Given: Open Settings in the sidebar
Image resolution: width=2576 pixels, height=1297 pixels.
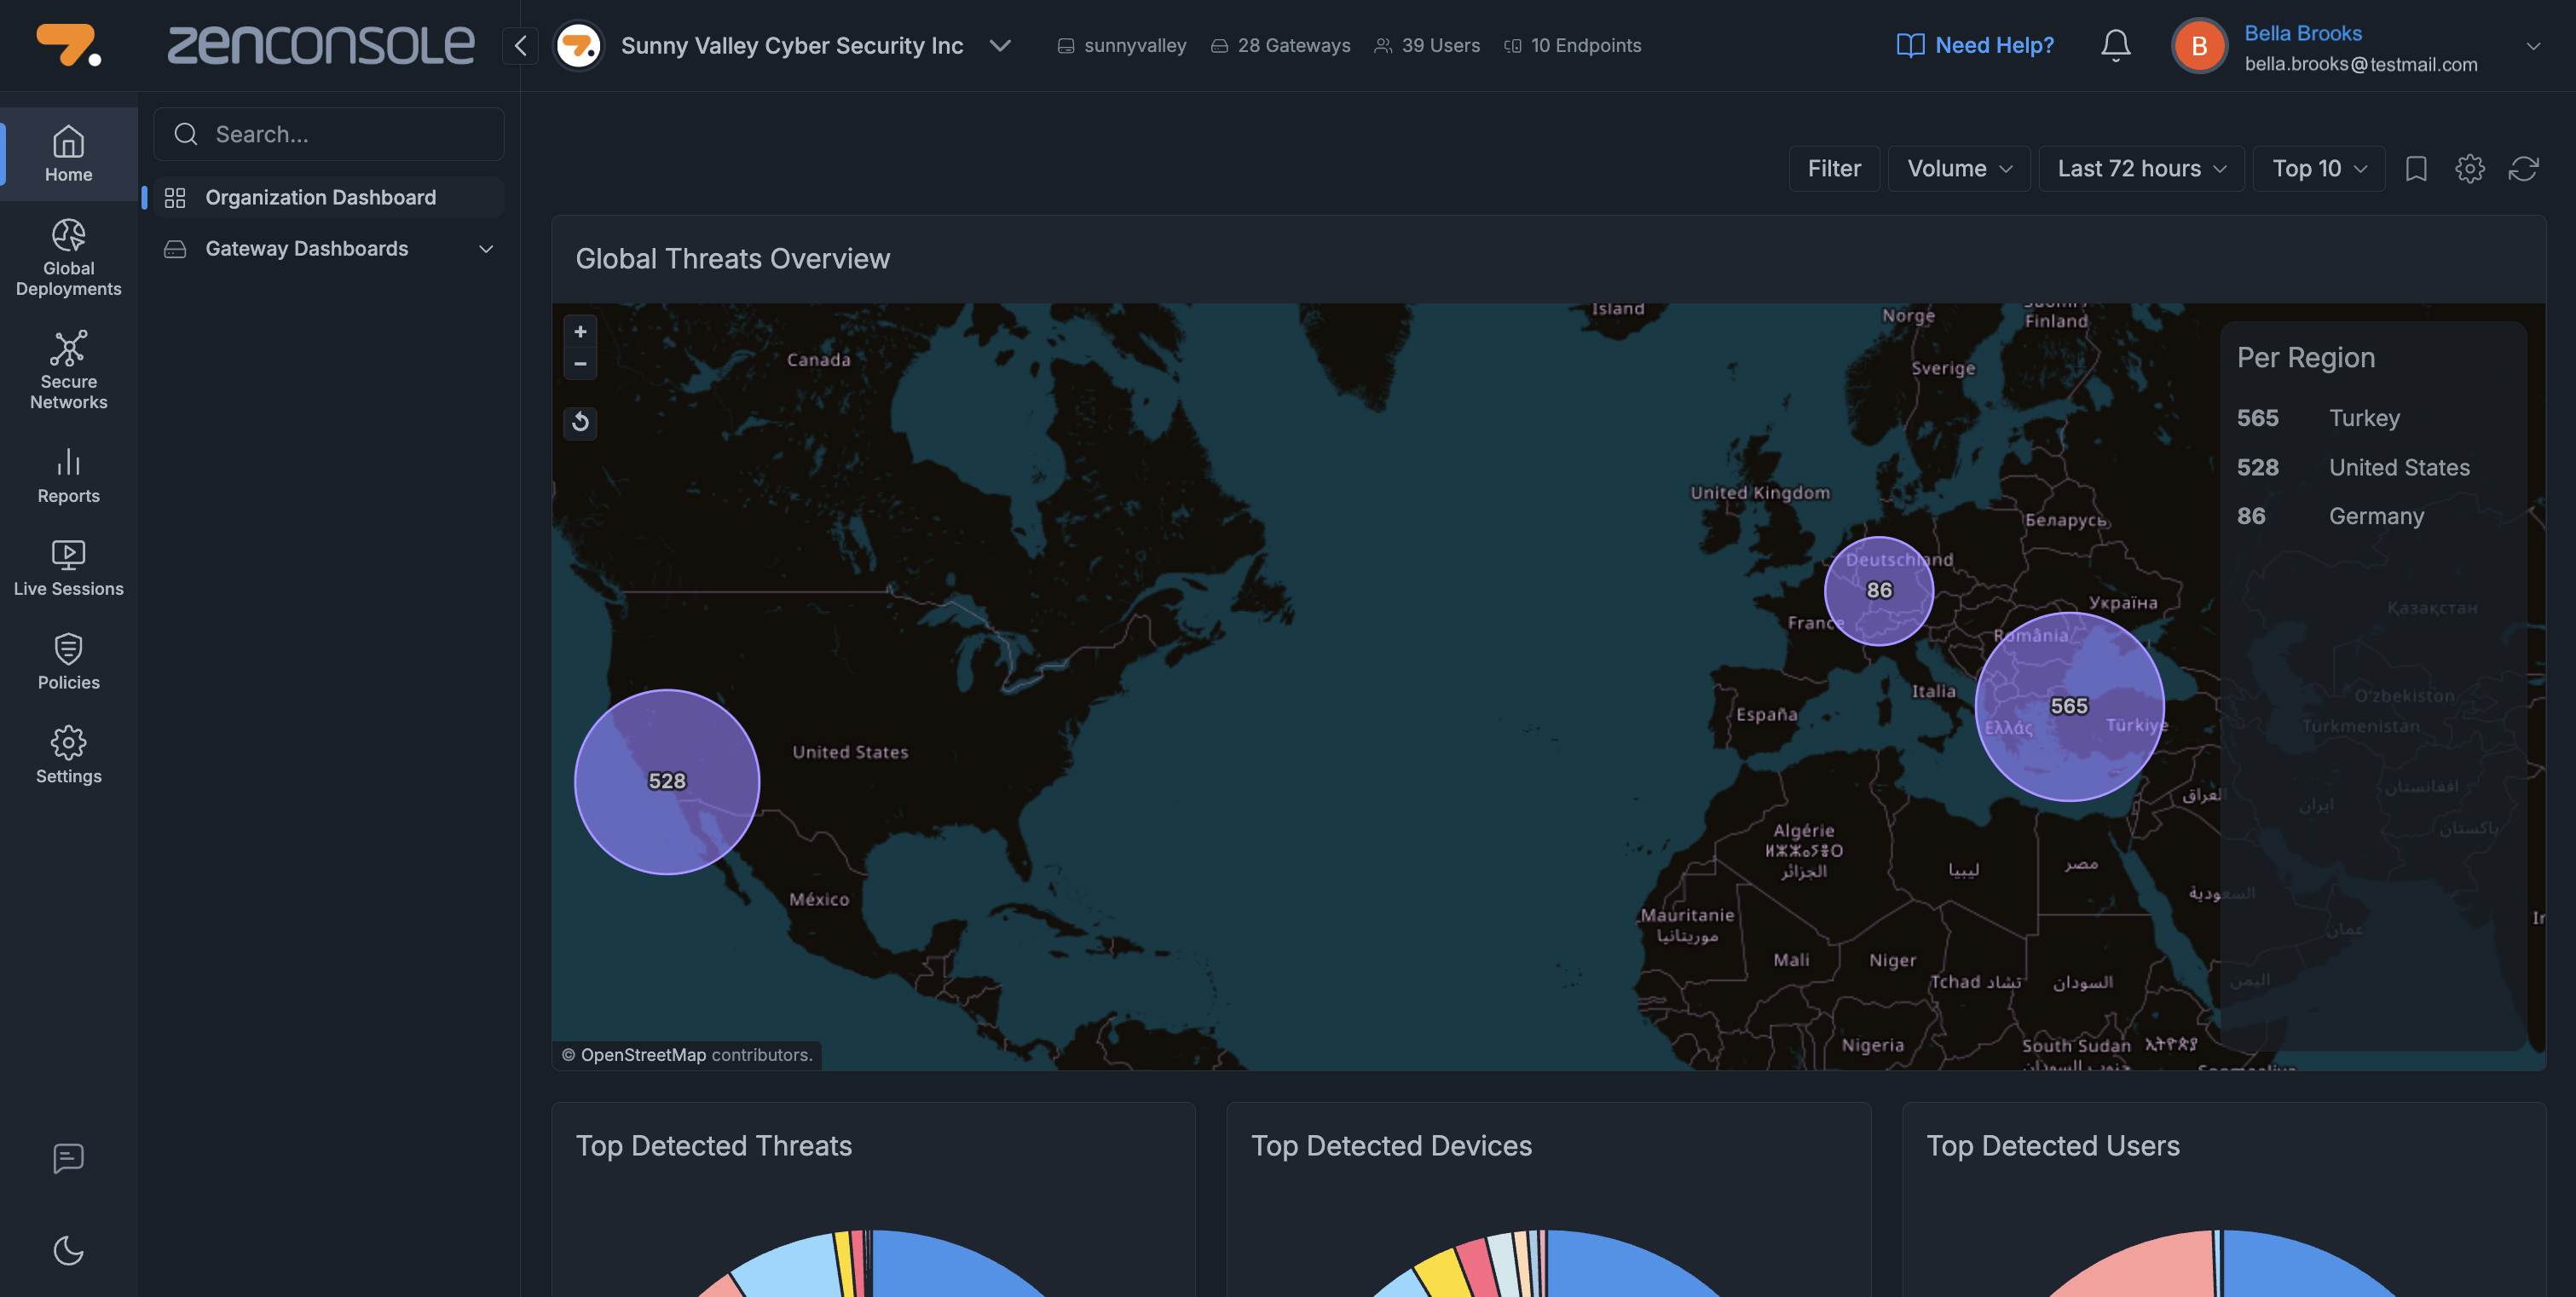Looking at the screenshot, I should (x=68, y=756).
